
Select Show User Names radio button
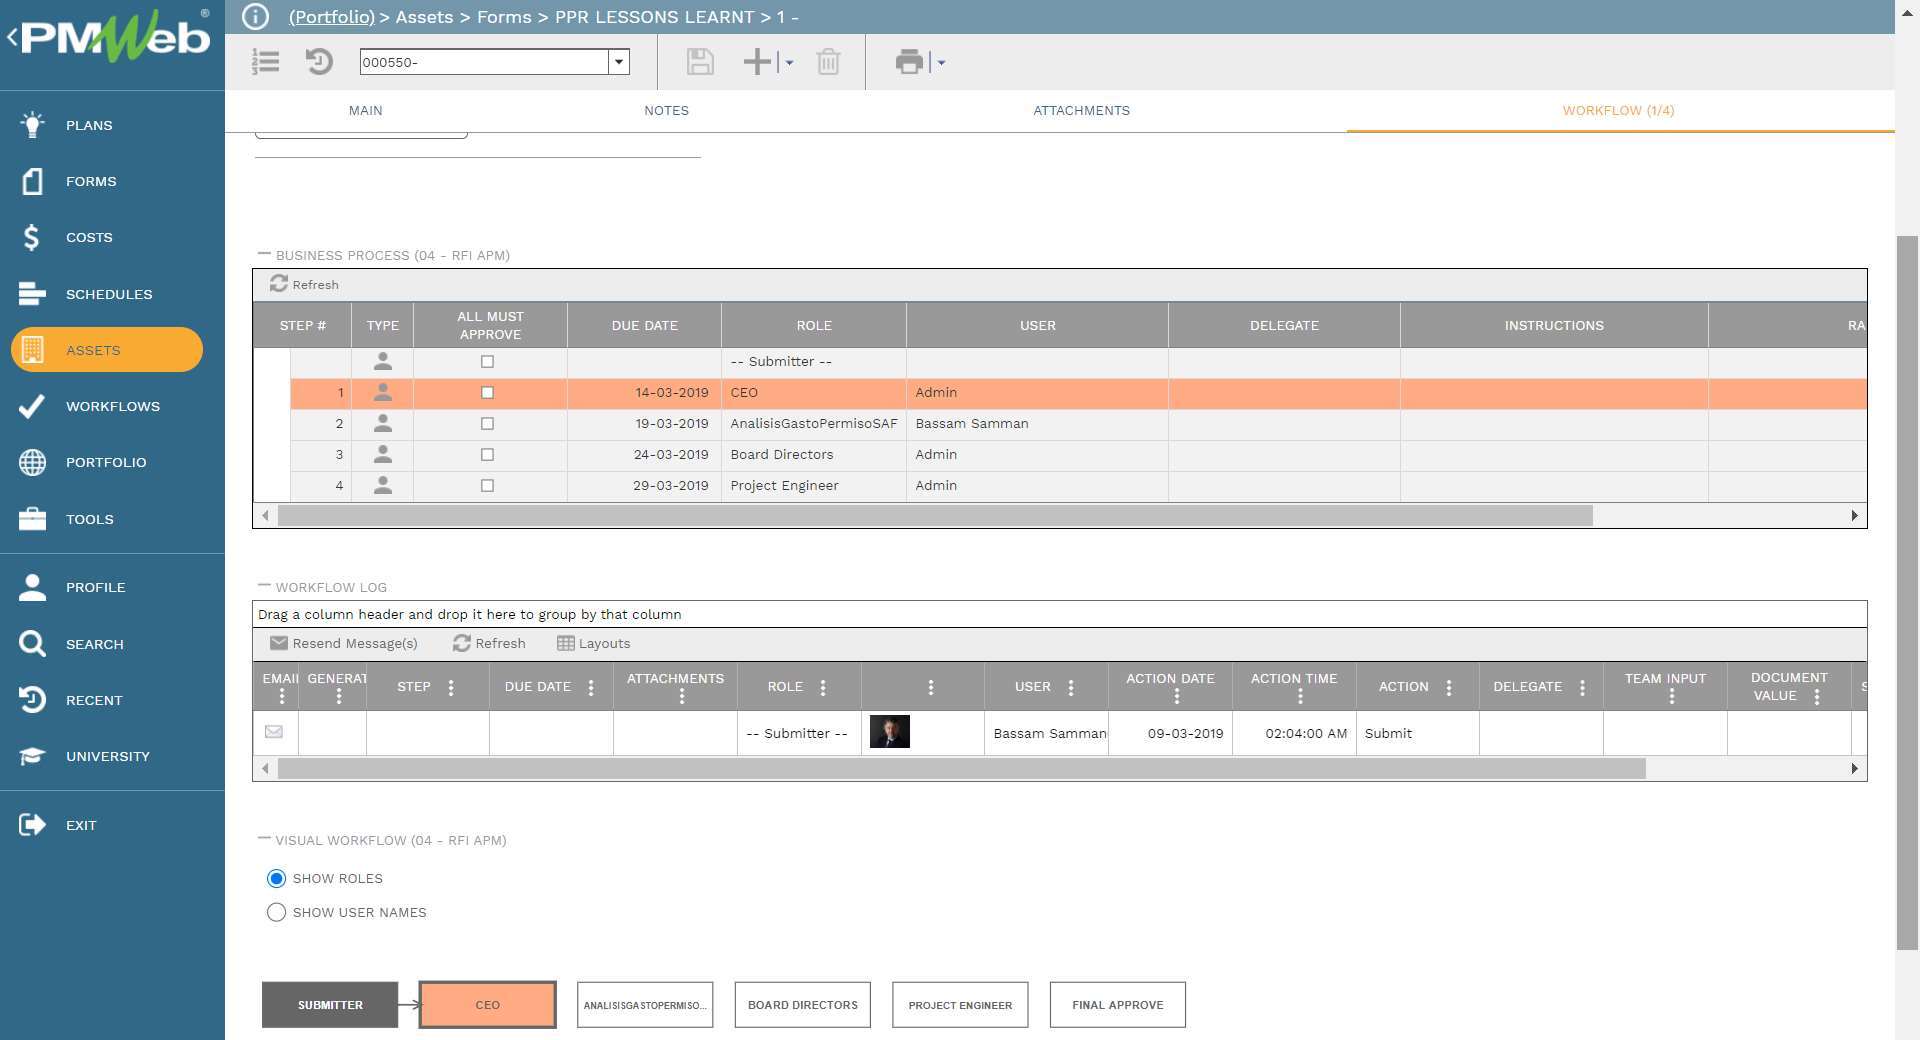tap(277, 913)
